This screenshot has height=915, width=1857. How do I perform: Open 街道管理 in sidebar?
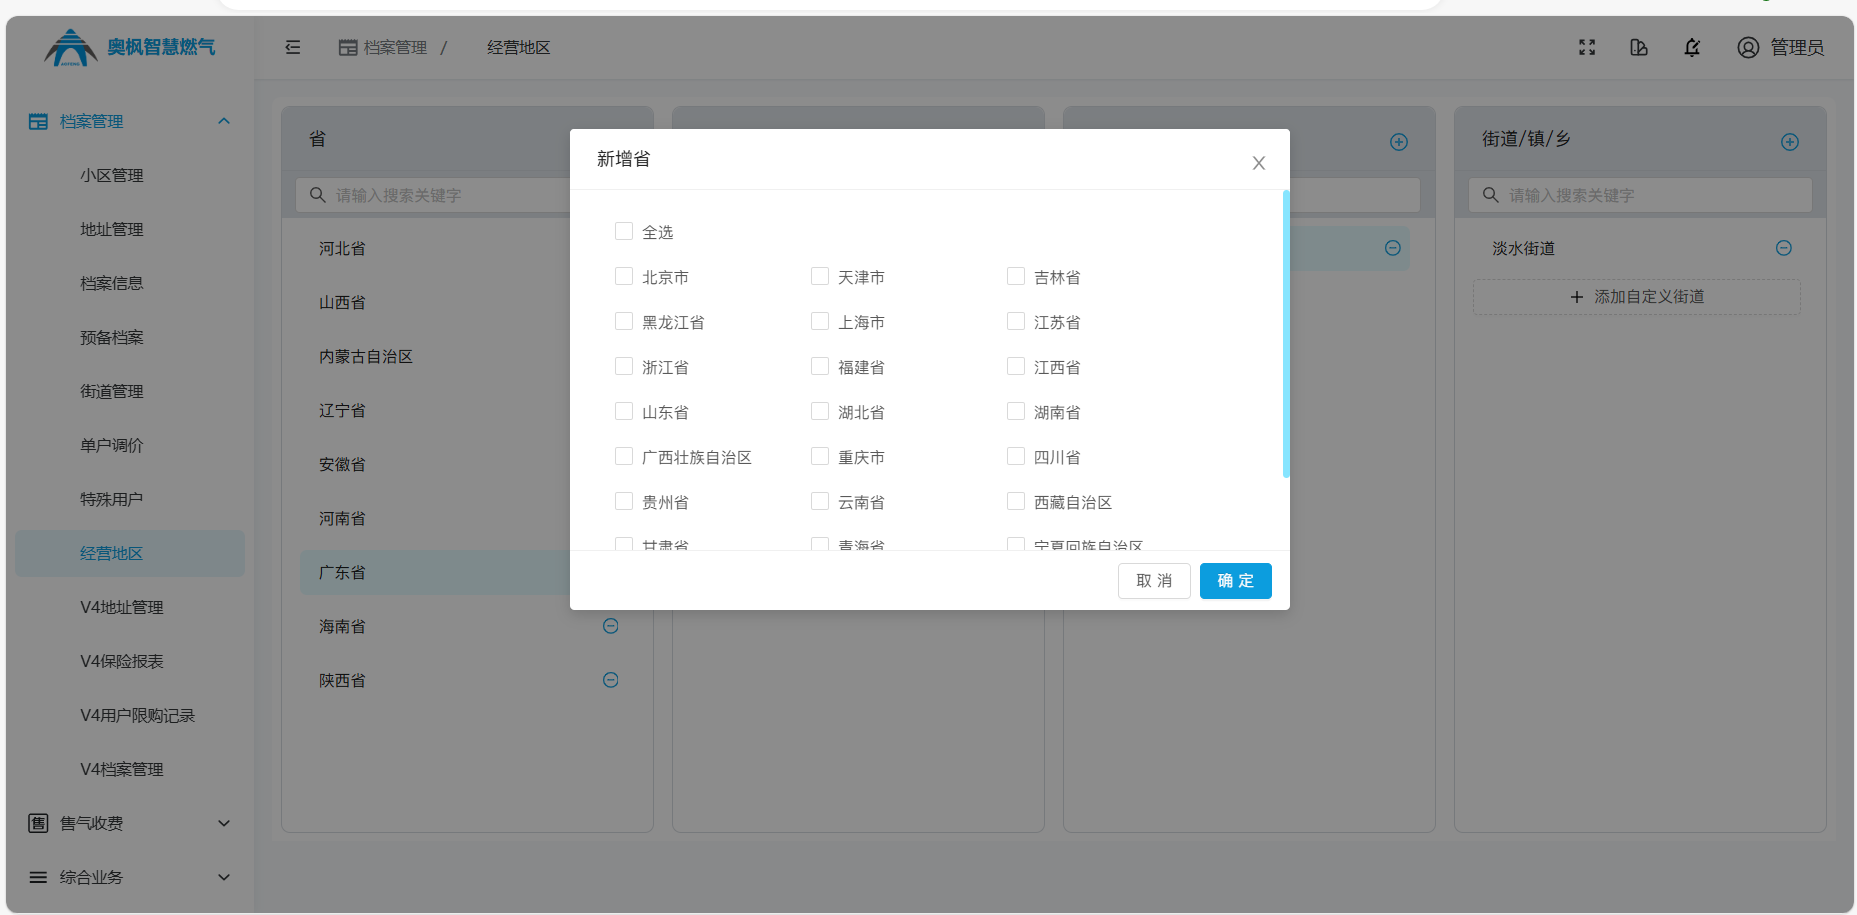point(130,391)
